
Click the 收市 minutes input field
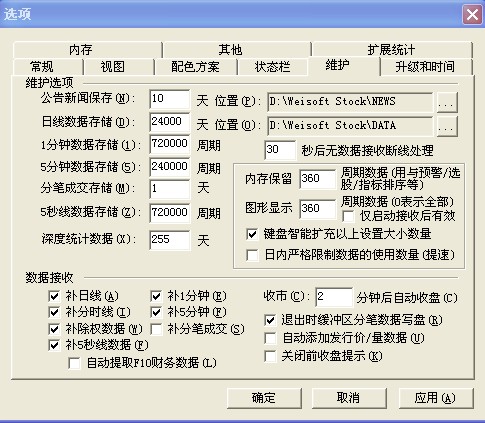point(334,297)
